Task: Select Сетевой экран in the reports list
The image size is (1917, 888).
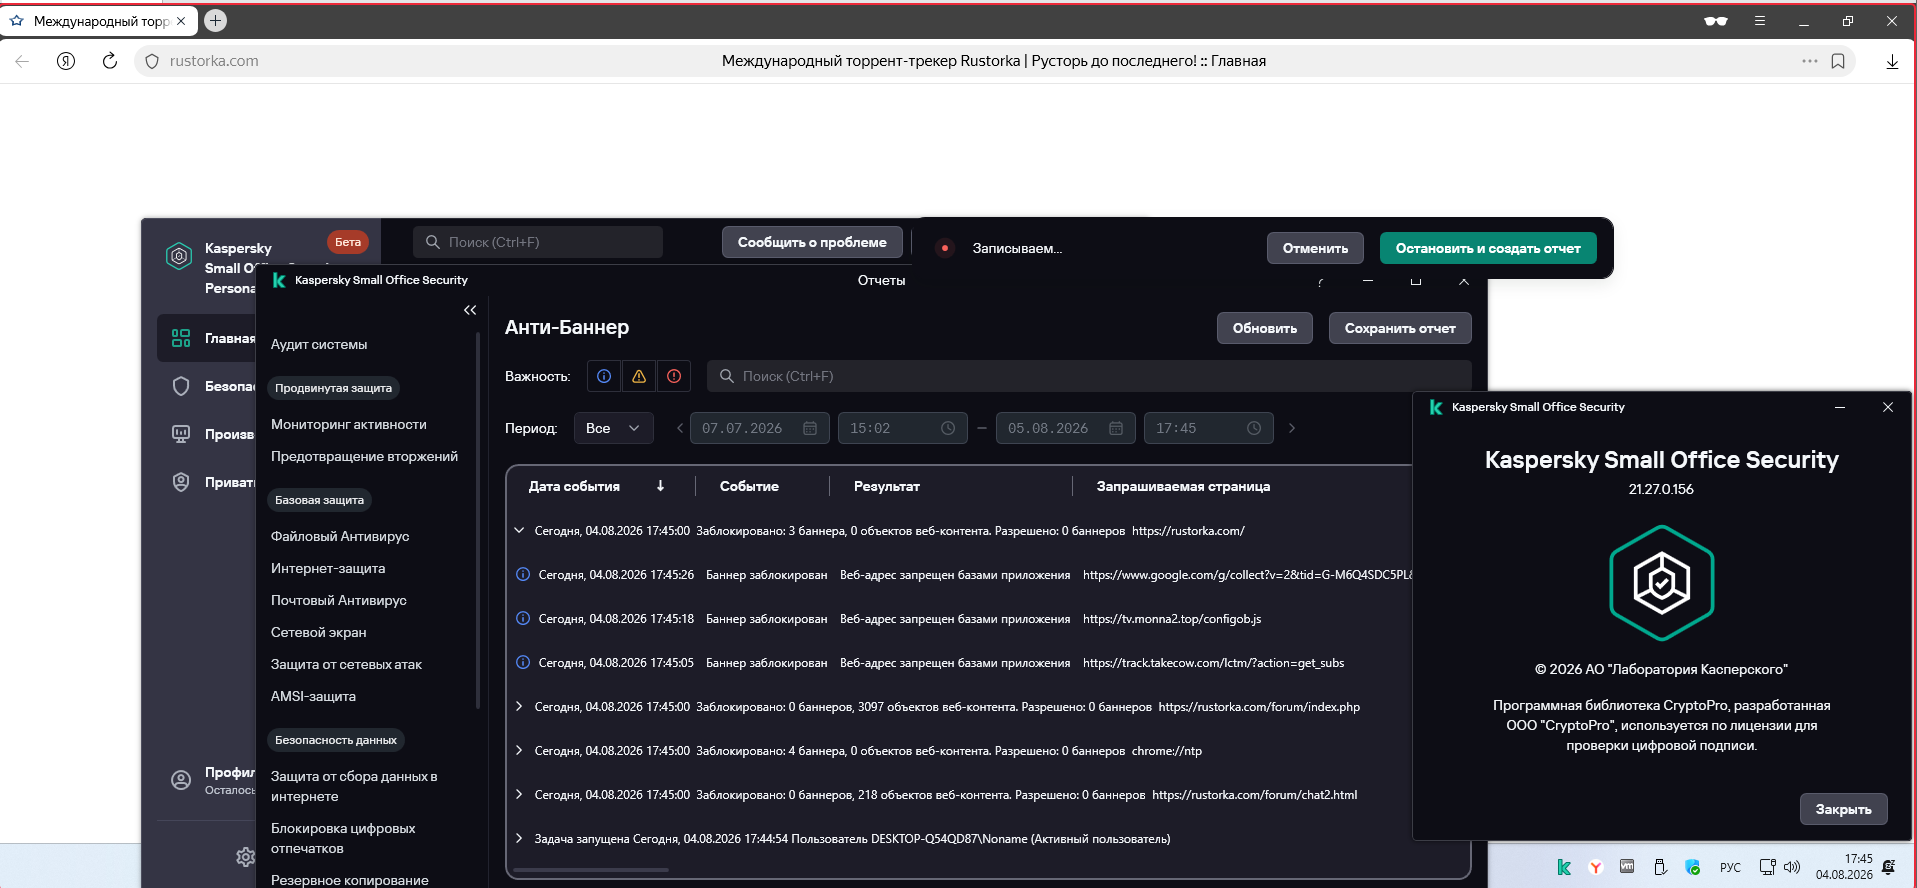Action: click(x=319, y=632)
